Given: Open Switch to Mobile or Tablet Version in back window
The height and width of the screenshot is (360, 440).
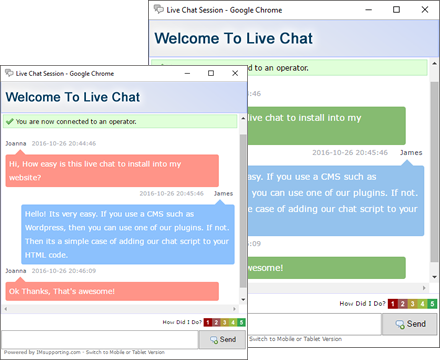Looking at the screenshot, I should 296,339.
